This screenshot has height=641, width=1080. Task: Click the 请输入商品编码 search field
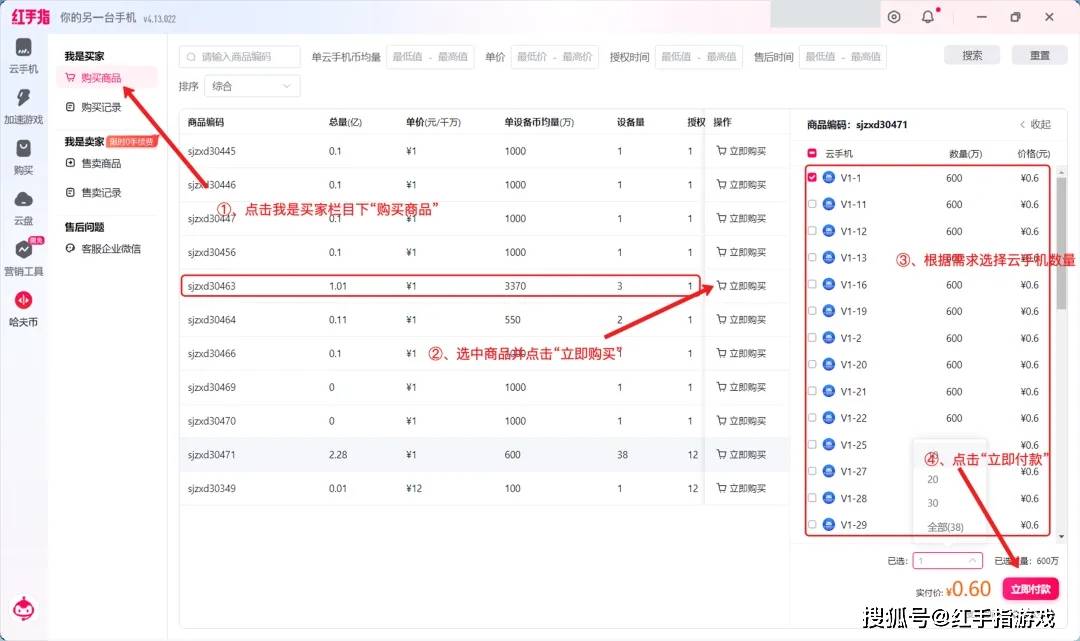[240, 56]
